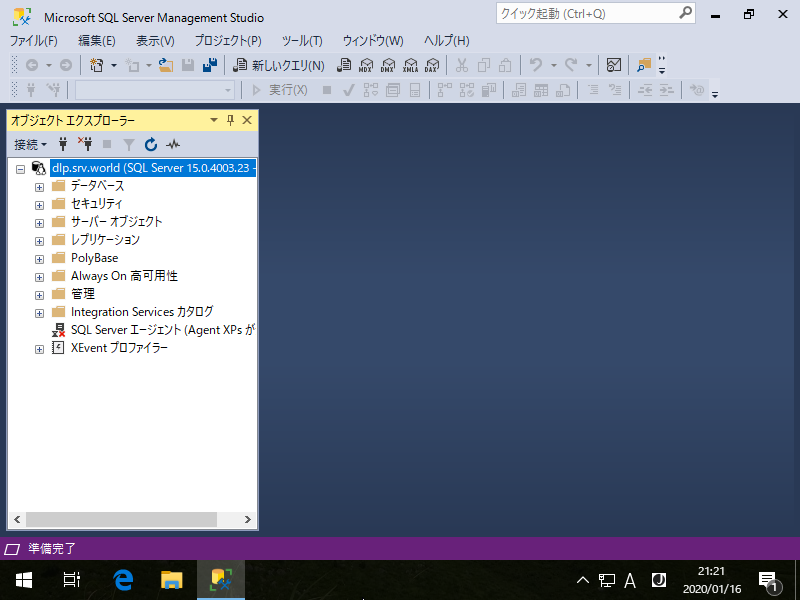The image size is (800, 600).
Task: Open the ツール(T) menu
Action: 302,41
